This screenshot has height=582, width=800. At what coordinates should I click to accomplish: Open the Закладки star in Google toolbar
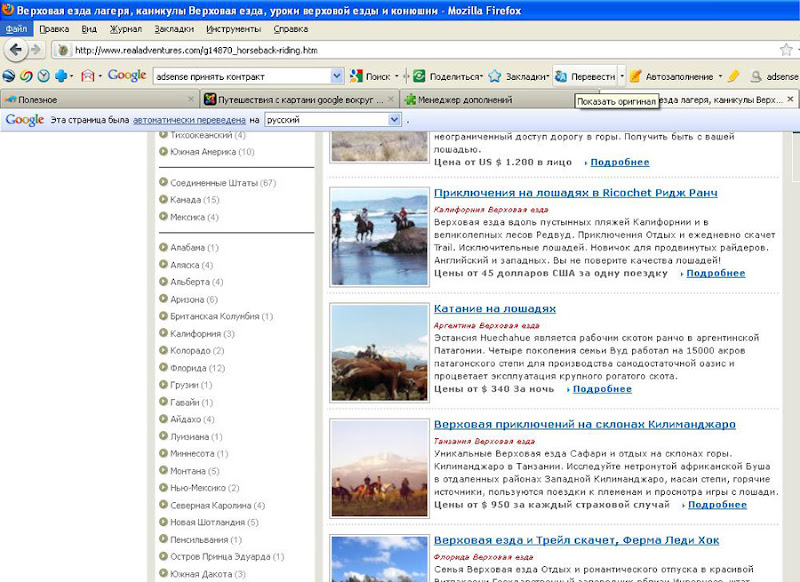[x=494, y=77]
